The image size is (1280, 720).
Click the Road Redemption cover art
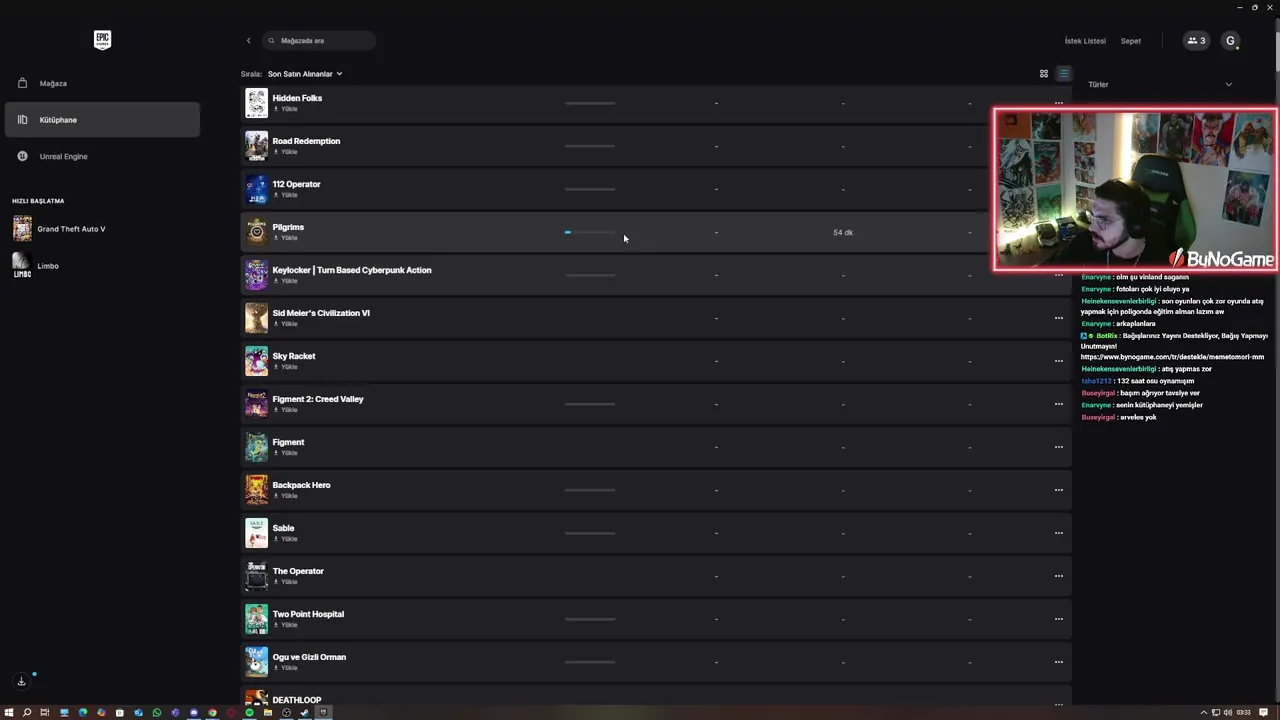click(257, 146)
